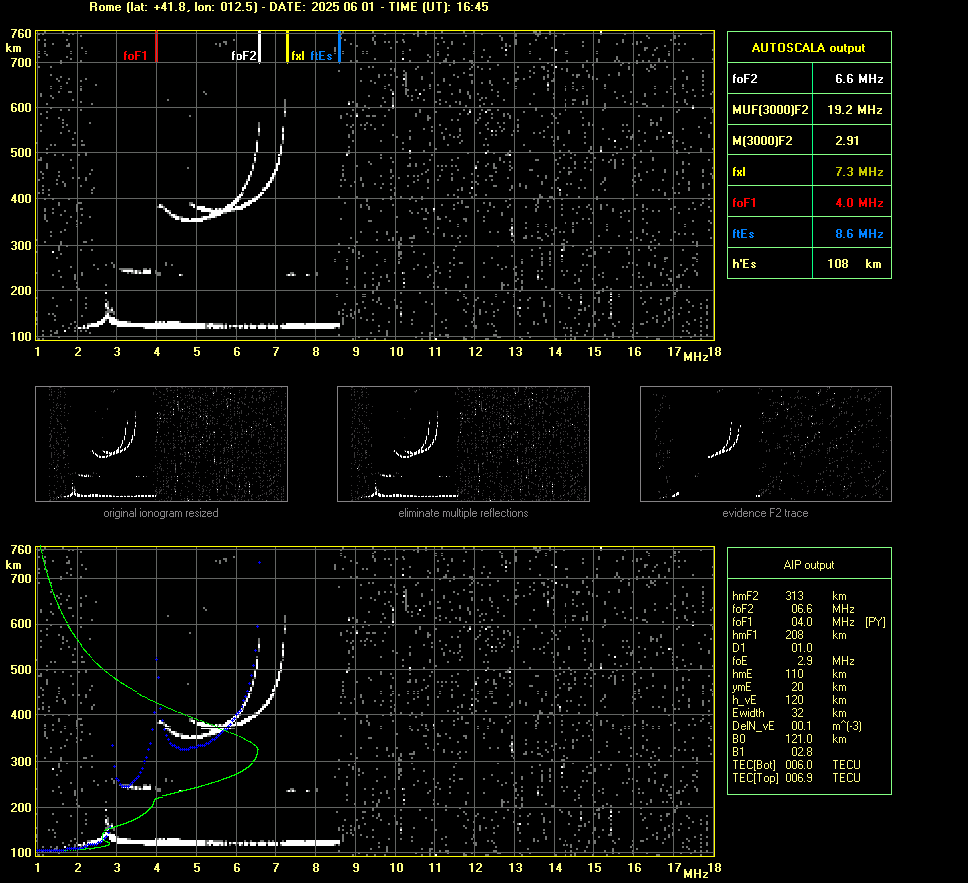Click the [PY] tag next to foF1
The height and width of the screenshot is (883, 968).
(875, 622)
